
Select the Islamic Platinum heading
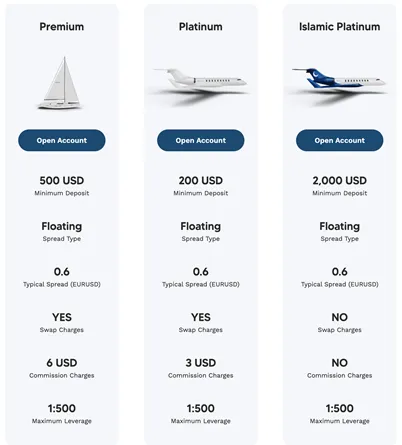[340, 27]
